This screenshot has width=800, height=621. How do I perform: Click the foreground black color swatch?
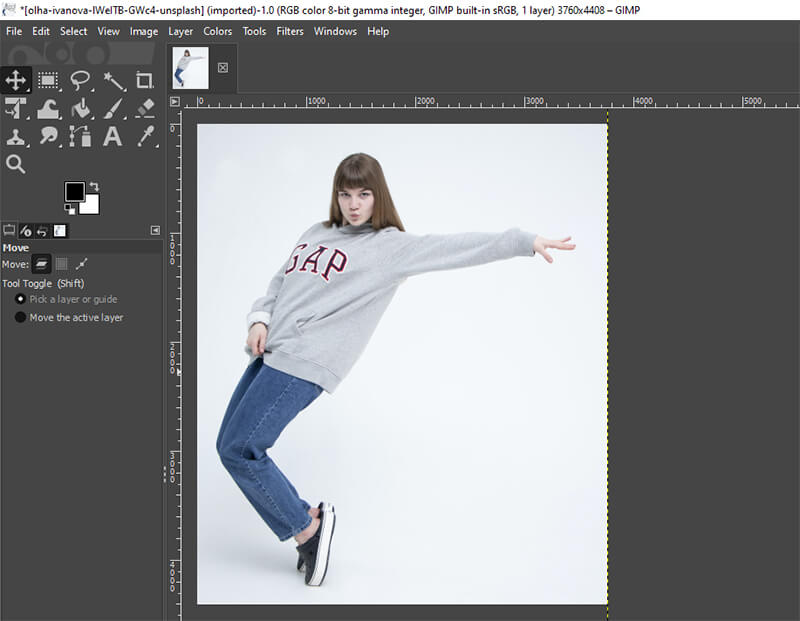pos(74,192)
